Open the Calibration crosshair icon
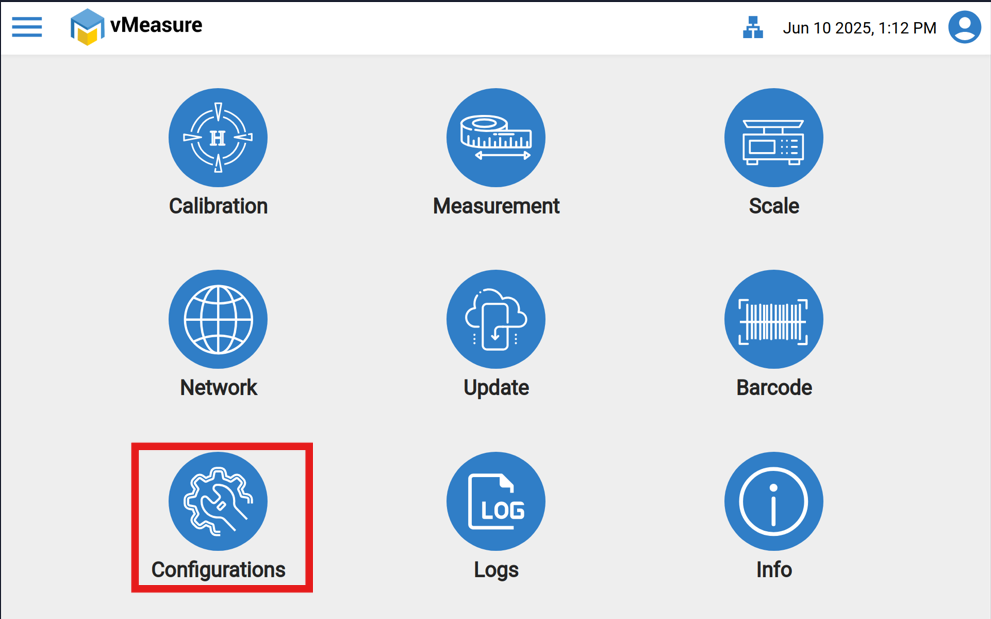 pyautogui.click(x=218, y=138)
